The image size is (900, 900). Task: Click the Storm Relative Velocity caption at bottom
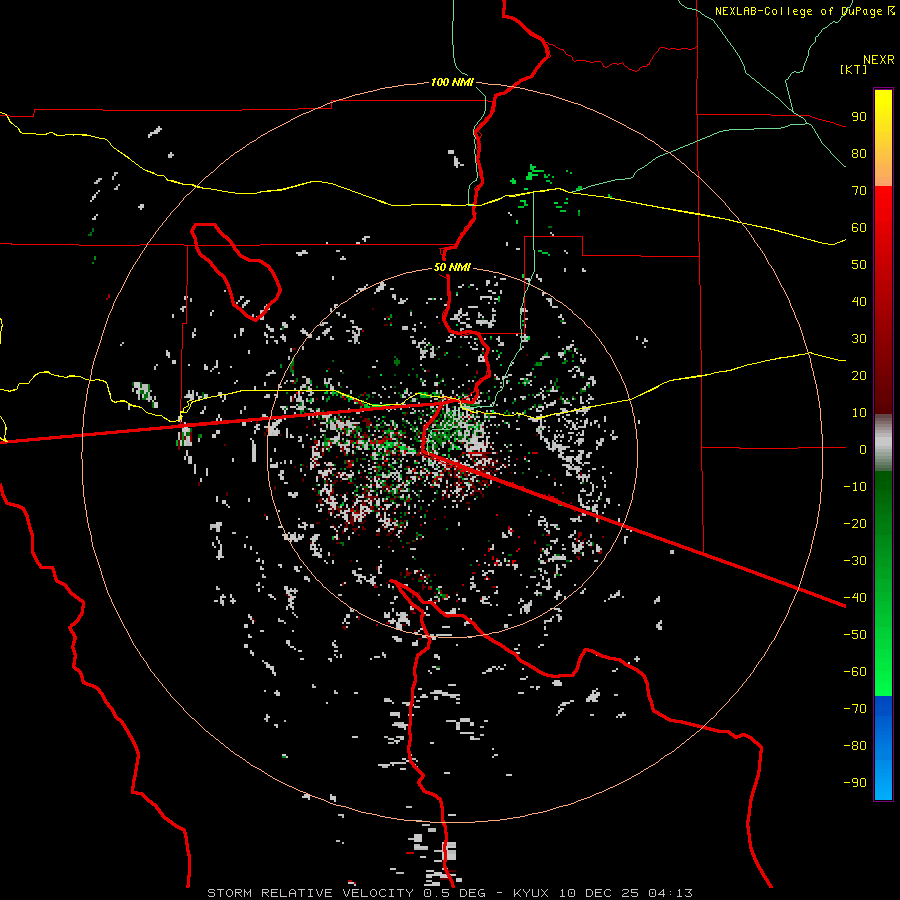click(450, 893)
